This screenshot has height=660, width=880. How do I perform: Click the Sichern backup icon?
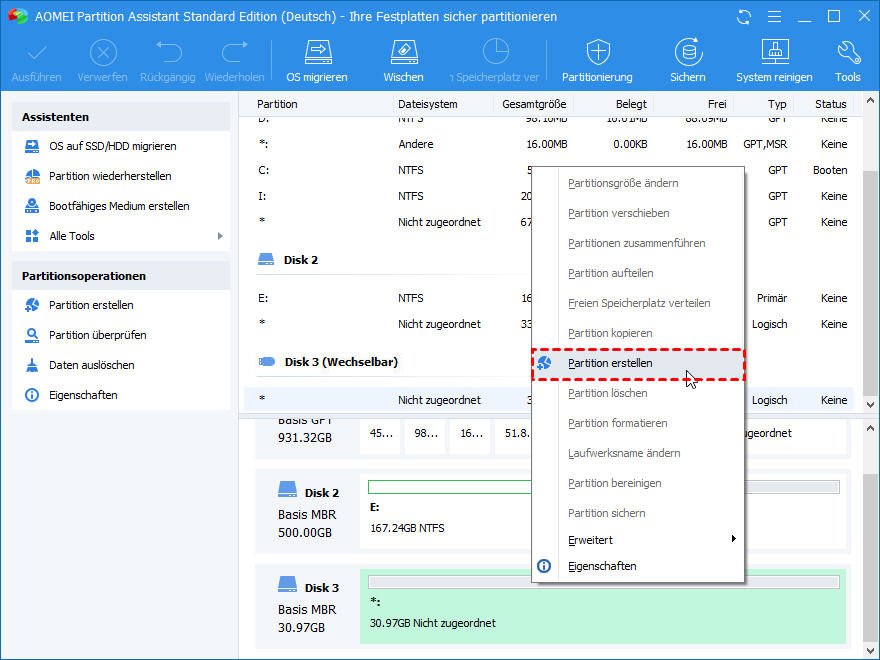tap(688, 53)
